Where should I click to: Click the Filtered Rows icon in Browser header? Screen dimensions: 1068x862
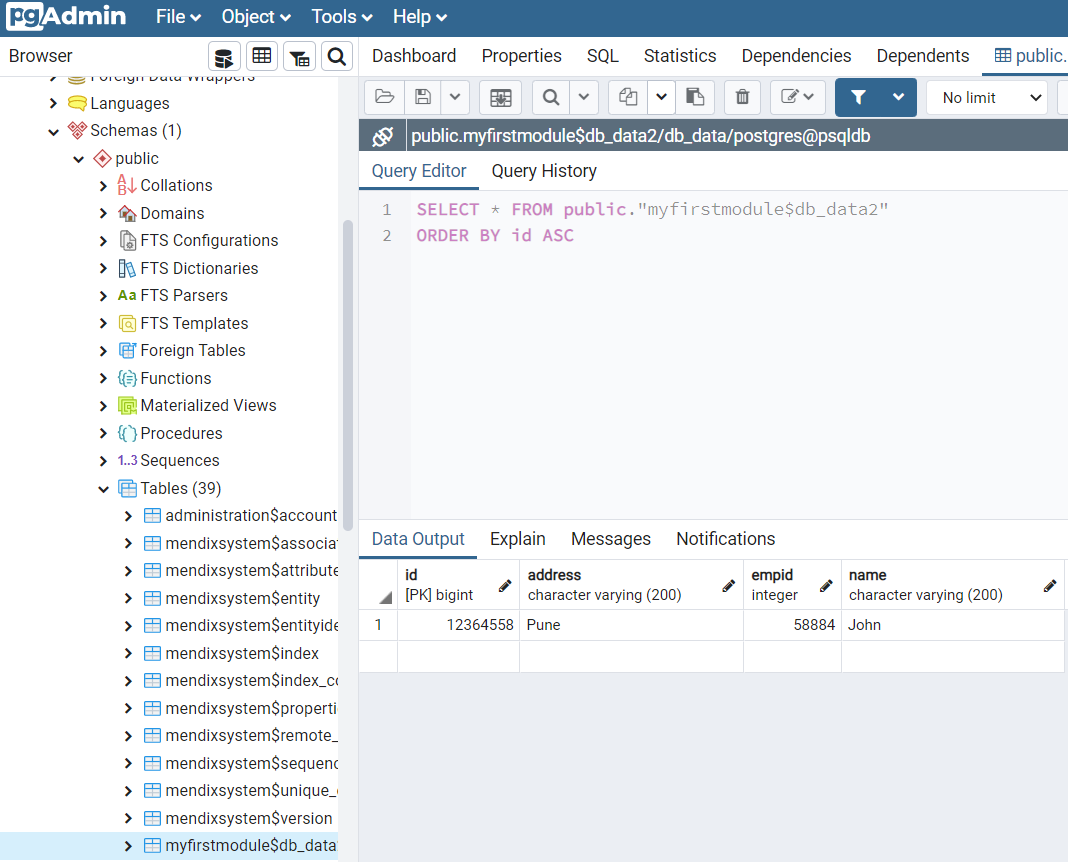pos(299,57)
